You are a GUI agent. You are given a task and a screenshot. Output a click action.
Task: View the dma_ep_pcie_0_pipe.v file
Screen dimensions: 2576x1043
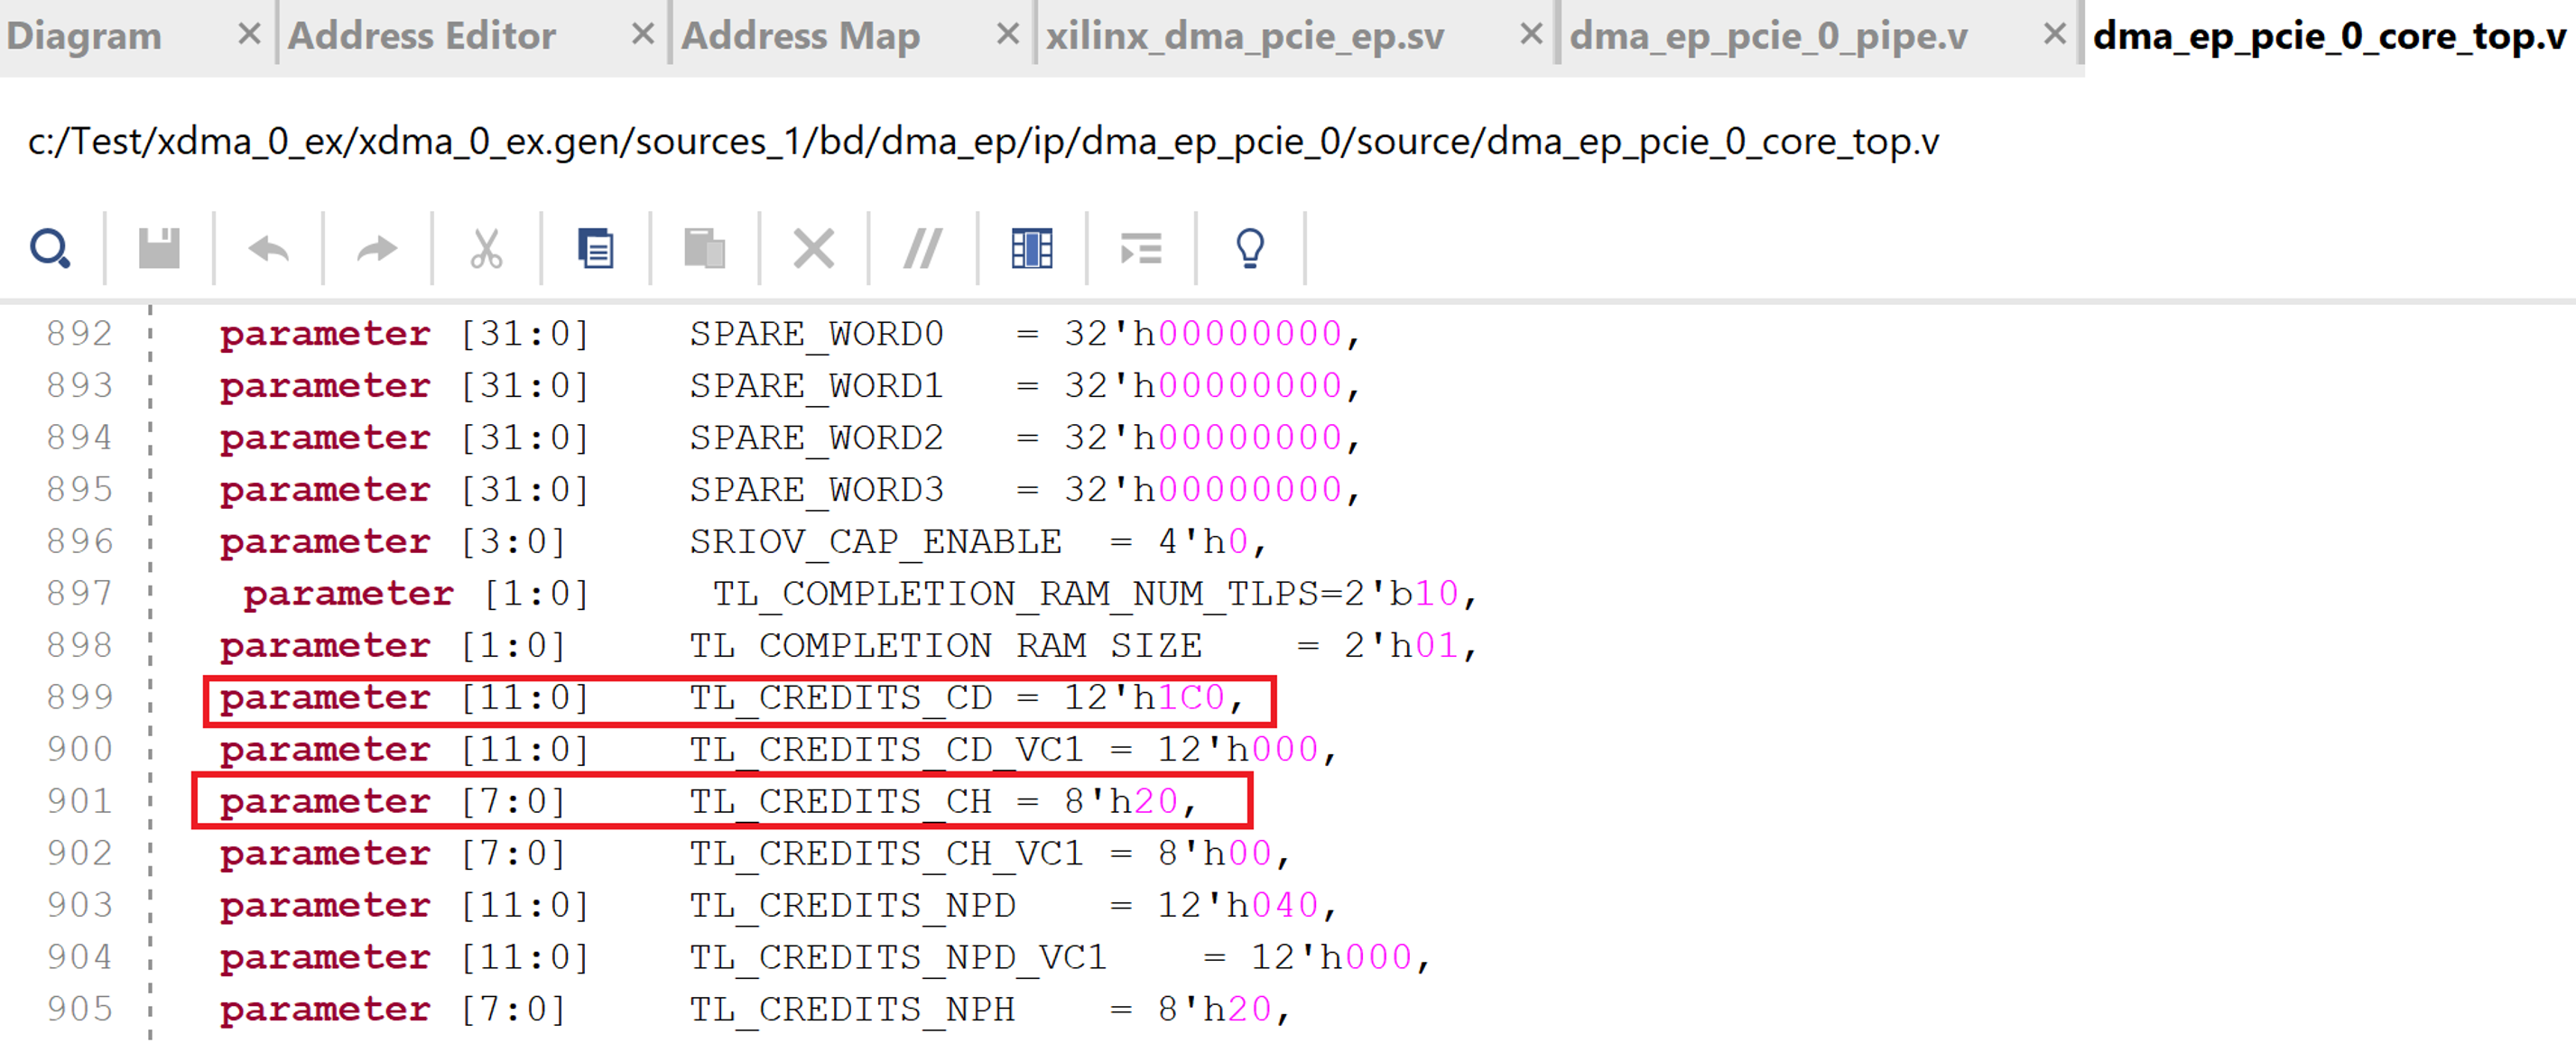pyautogui.click(x=1770, y=36)
